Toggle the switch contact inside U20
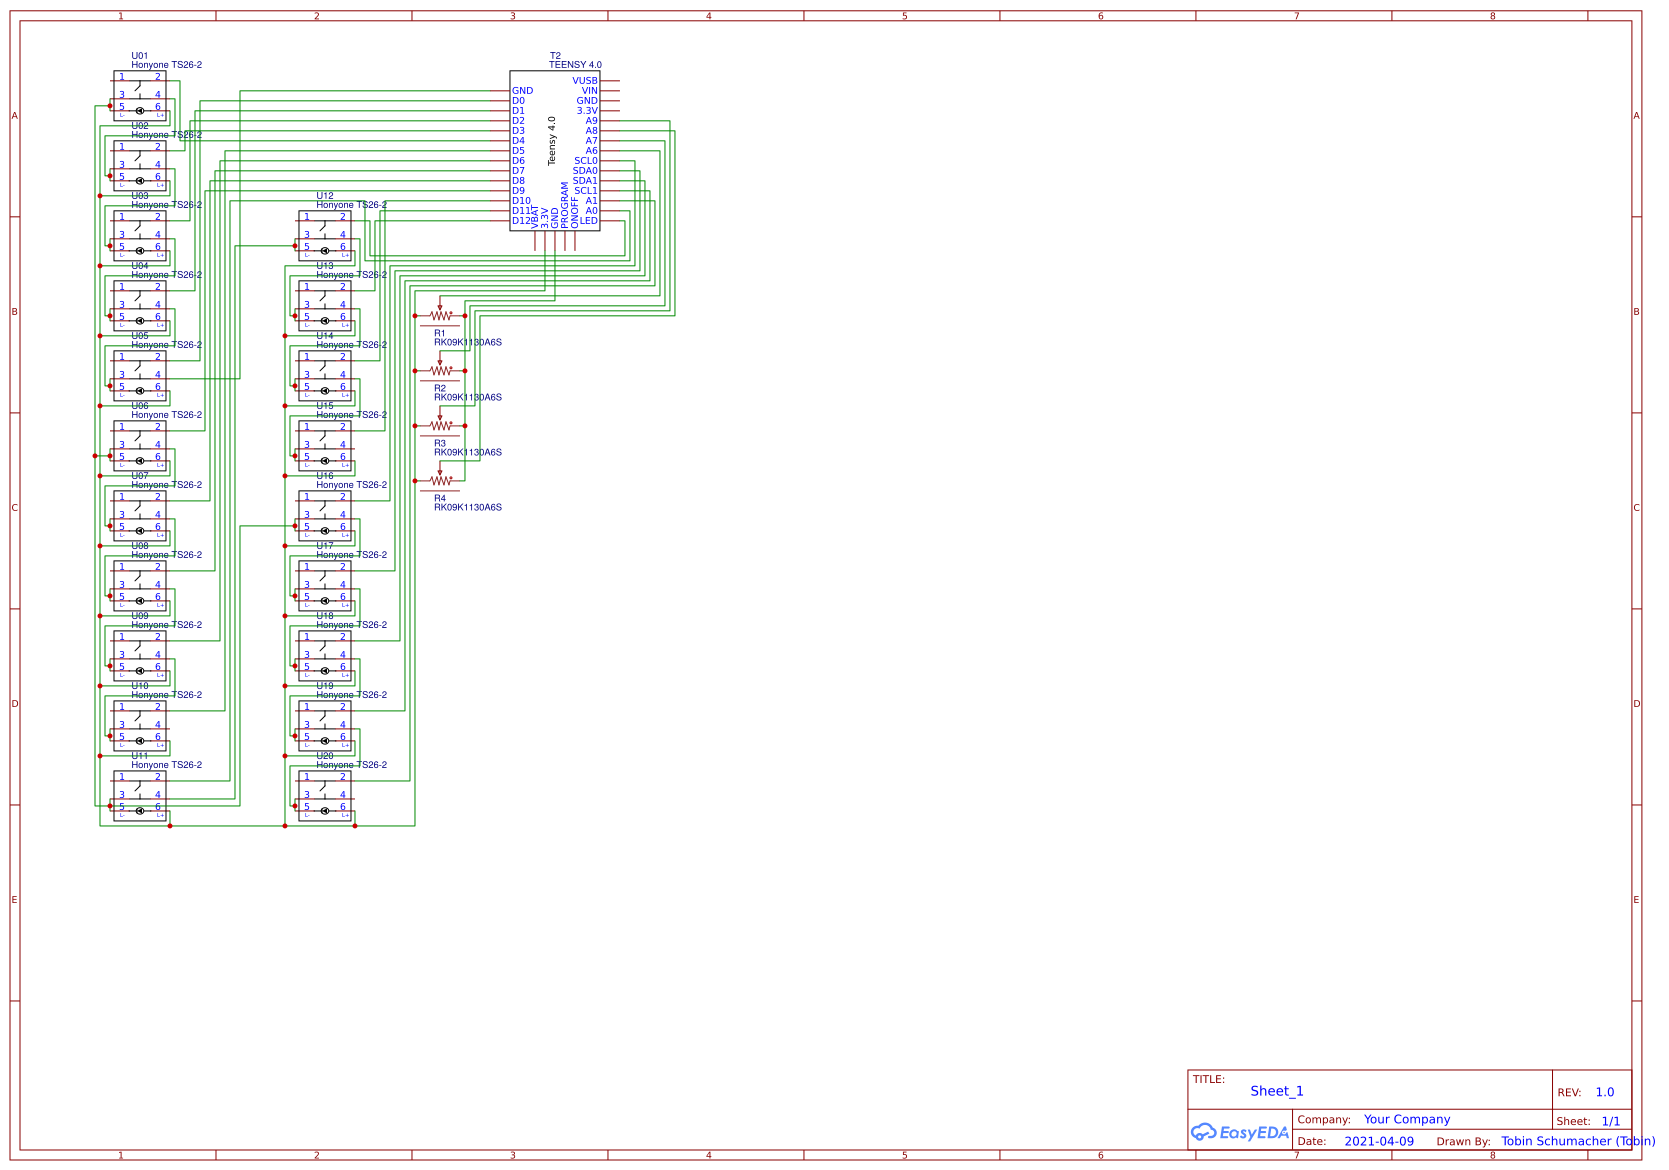The image size is (1669, 1170). coord(324,786)
